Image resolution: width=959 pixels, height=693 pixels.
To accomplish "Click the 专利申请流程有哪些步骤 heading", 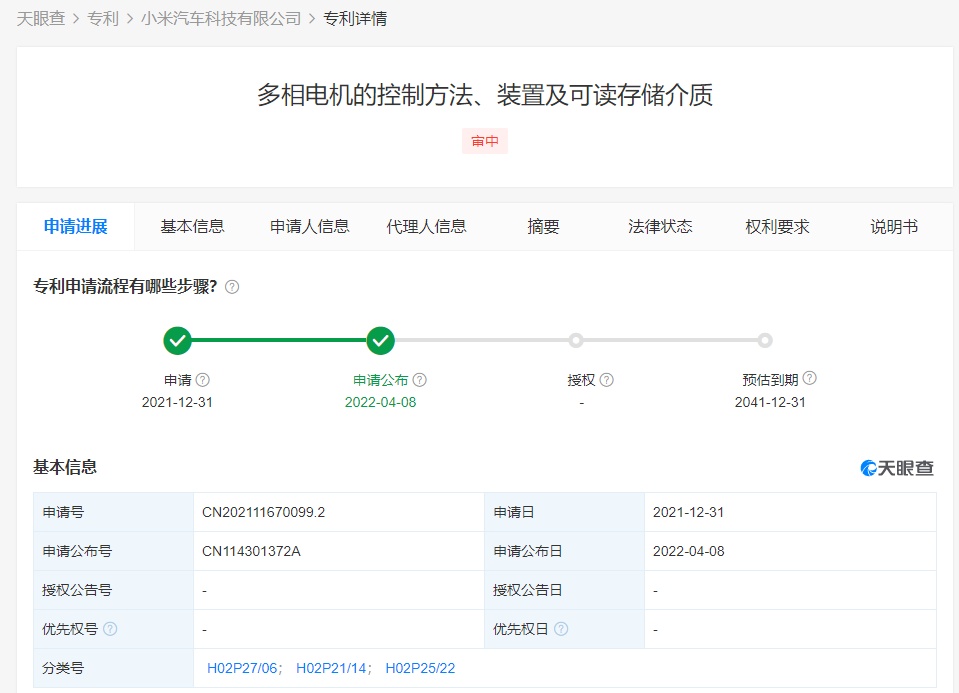I will 125,286.
